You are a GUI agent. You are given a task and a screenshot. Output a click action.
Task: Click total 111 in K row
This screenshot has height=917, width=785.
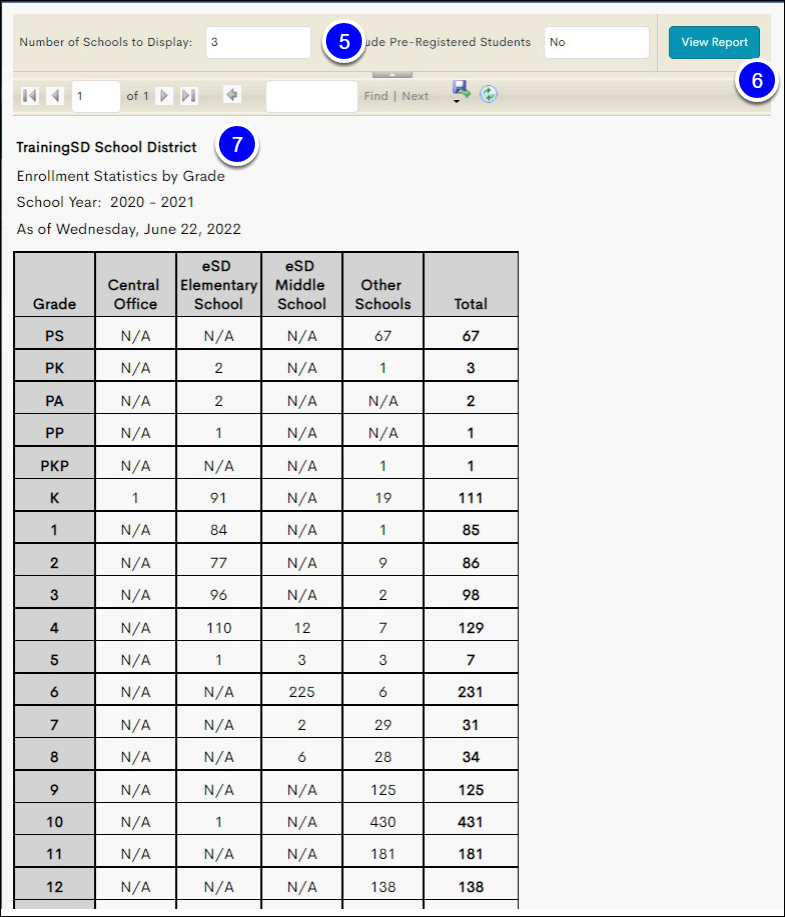[x=471, y=498]
